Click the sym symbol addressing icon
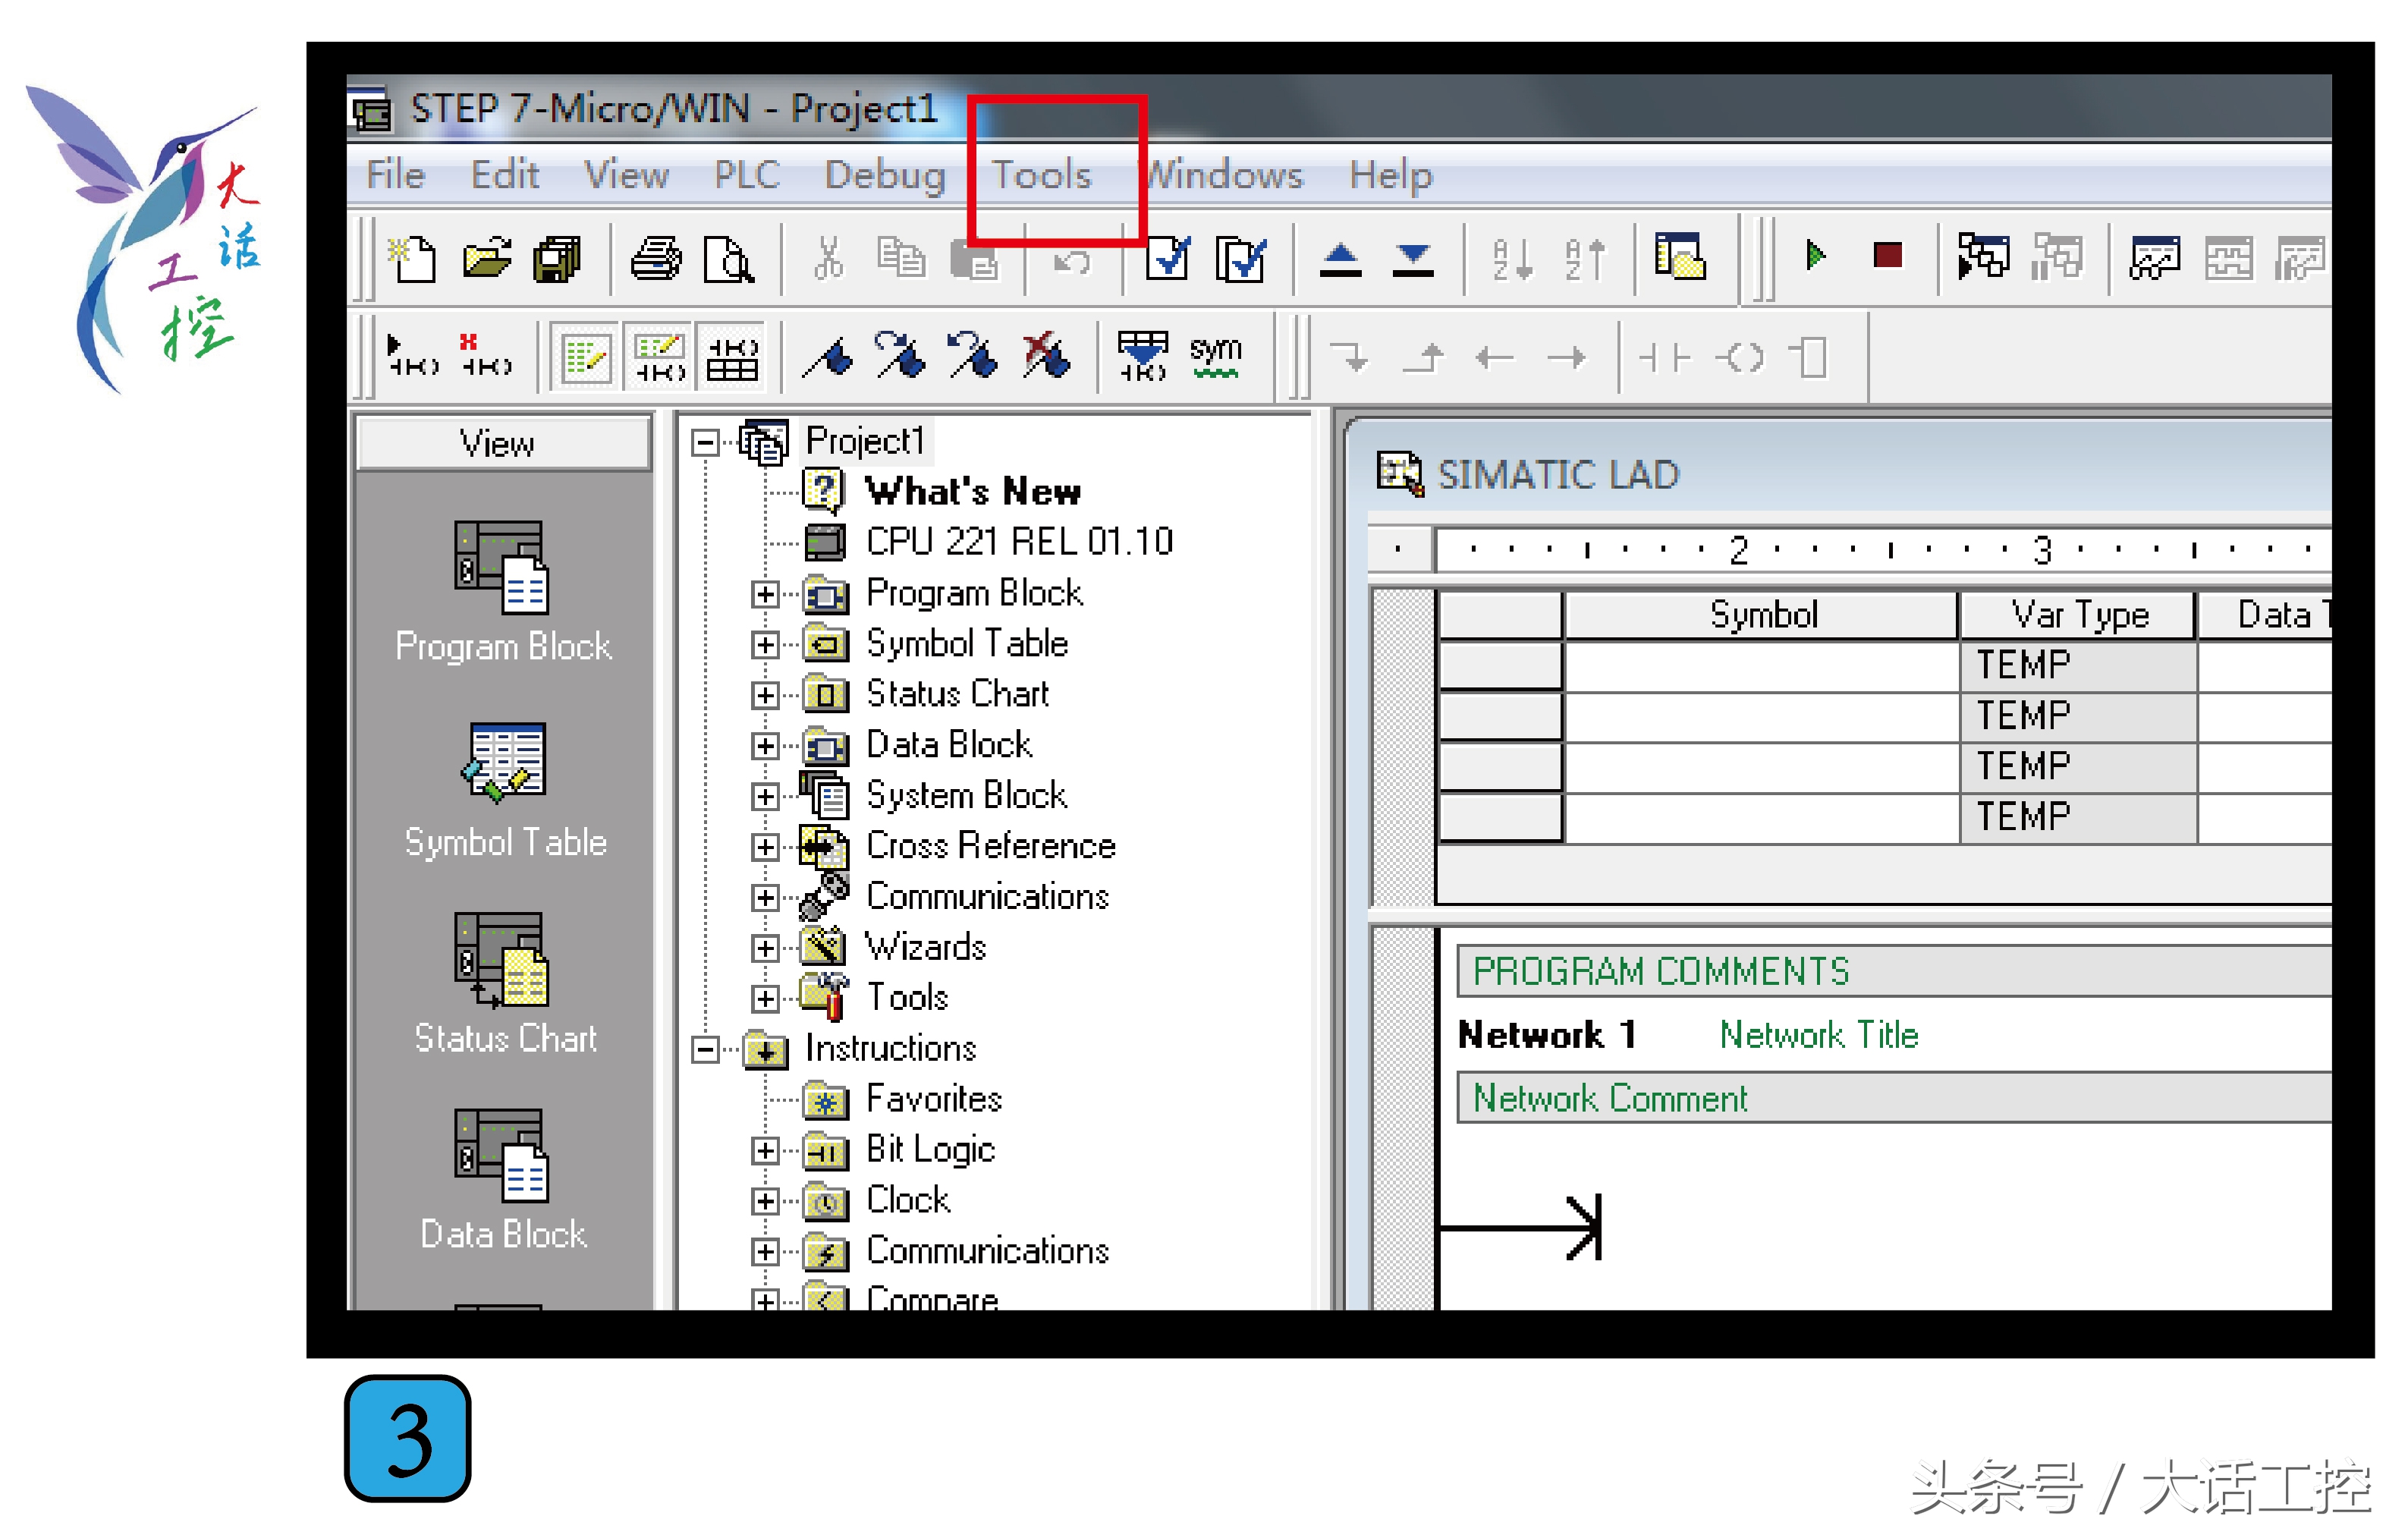 [x=1215, y=356]
